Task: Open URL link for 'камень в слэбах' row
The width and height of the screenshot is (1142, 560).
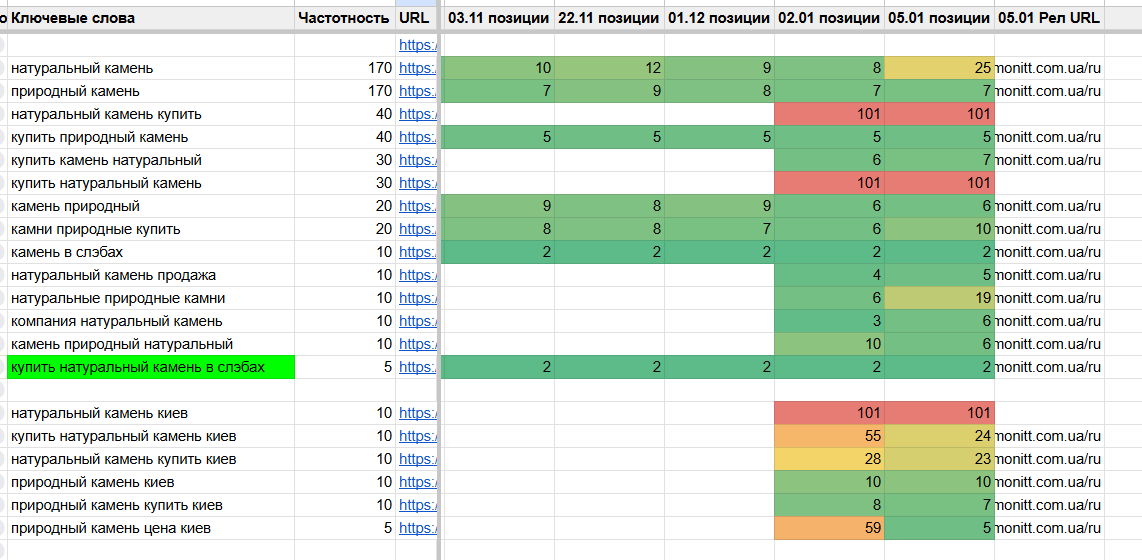Action: click(x=416, y=252)
